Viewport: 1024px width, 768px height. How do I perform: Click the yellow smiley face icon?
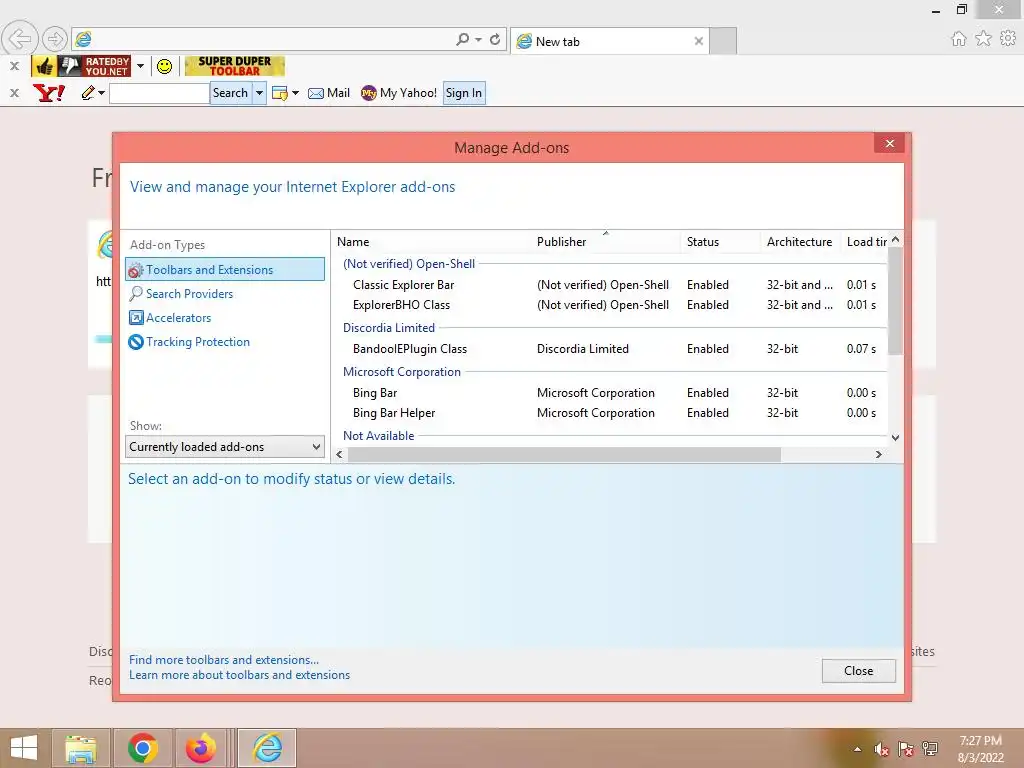pos(165,66)
